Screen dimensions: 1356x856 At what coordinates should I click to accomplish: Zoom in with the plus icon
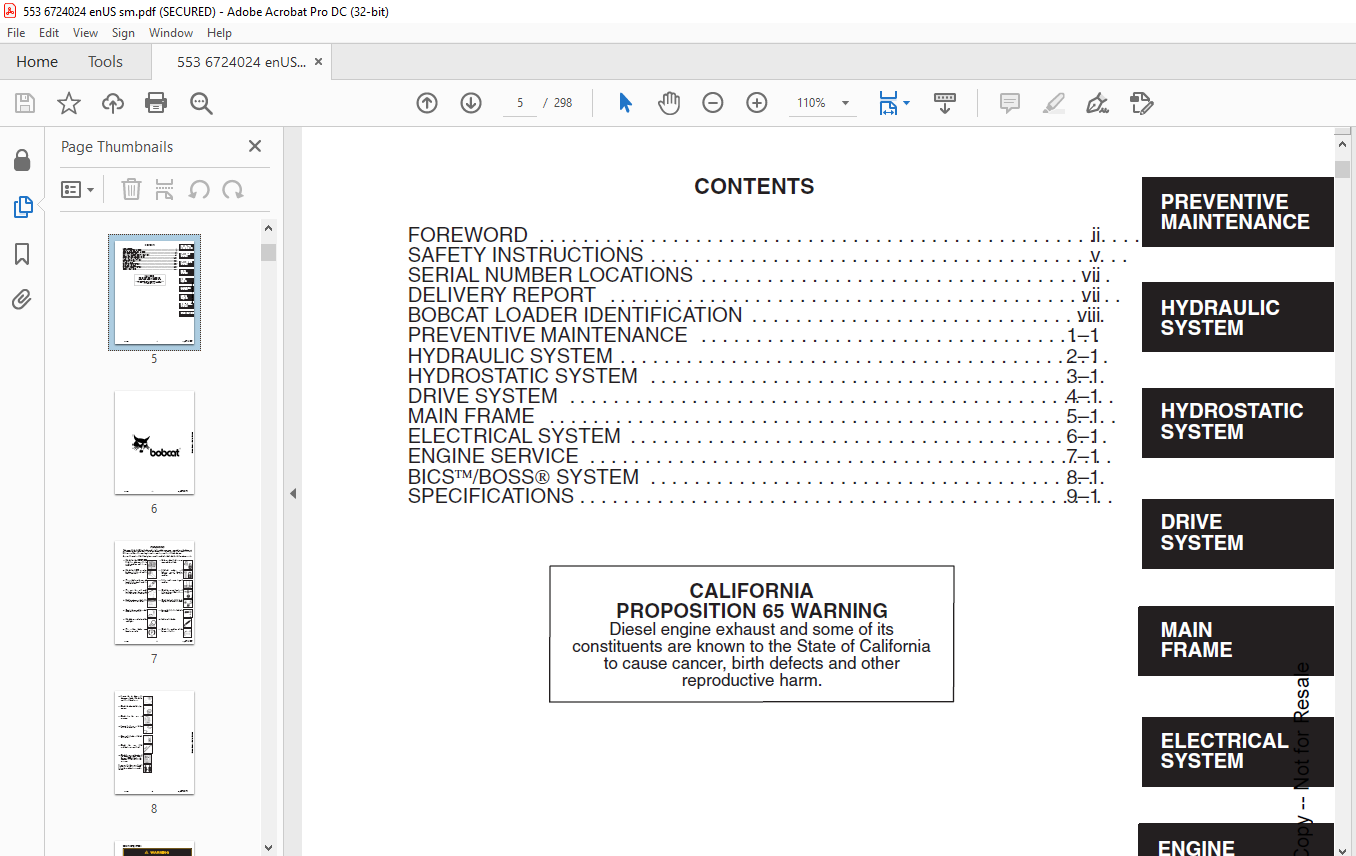(x=757, y=103)
